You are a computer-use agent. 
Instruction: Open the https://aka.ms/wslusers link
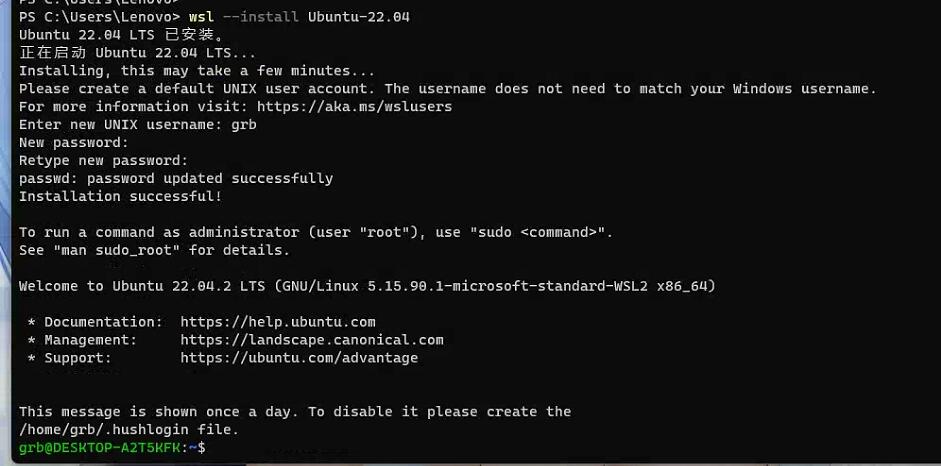pos(354,107)
